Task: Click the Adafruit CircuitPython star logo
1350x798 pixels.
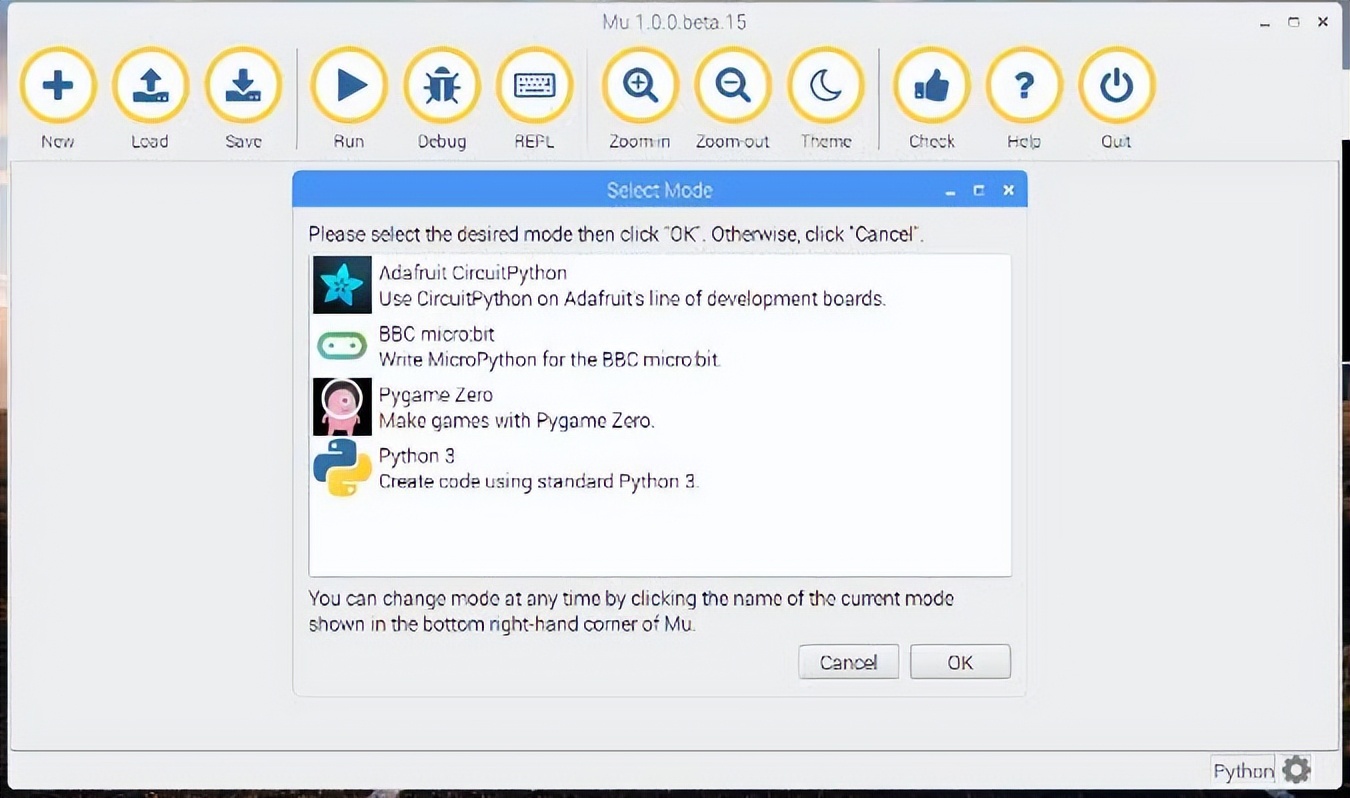Action: coord(342,285)
